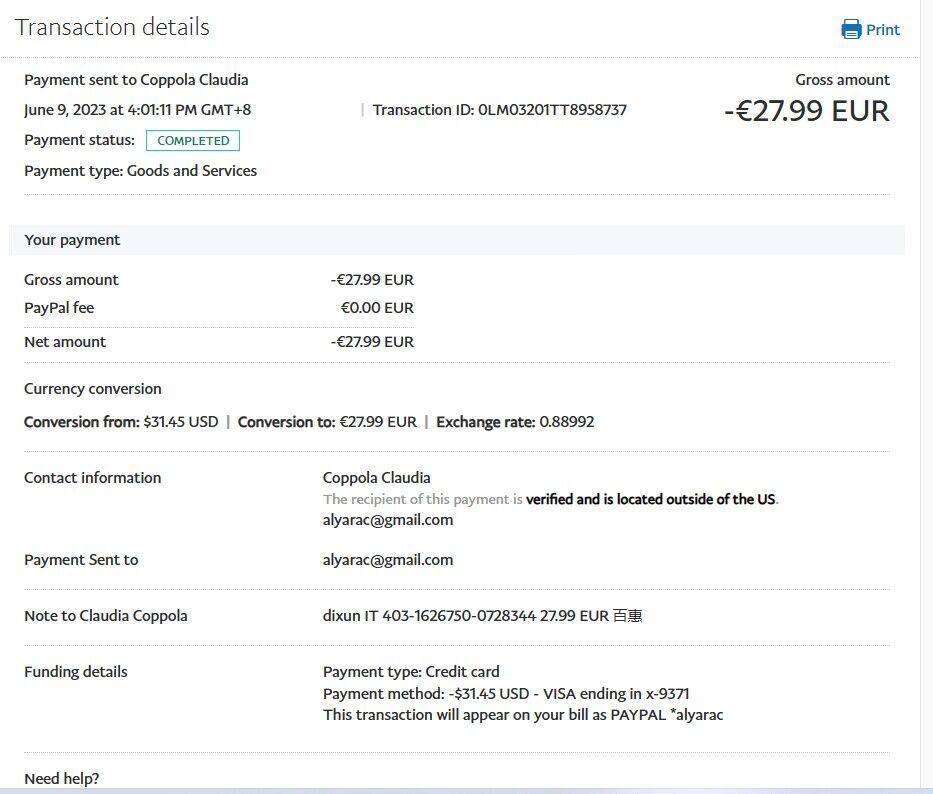The image size is (933, 794).
Task: Open the Need help? section
Action: pos(62,778)
